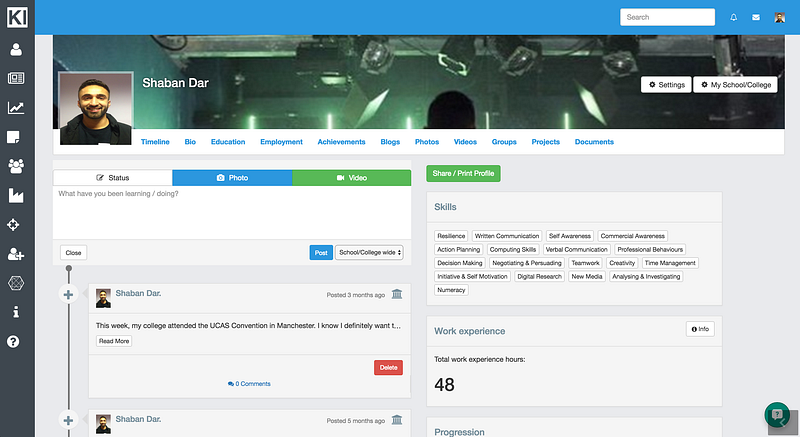
Task: Open the info icon in sidebar
Action: [x=16, y=312]
